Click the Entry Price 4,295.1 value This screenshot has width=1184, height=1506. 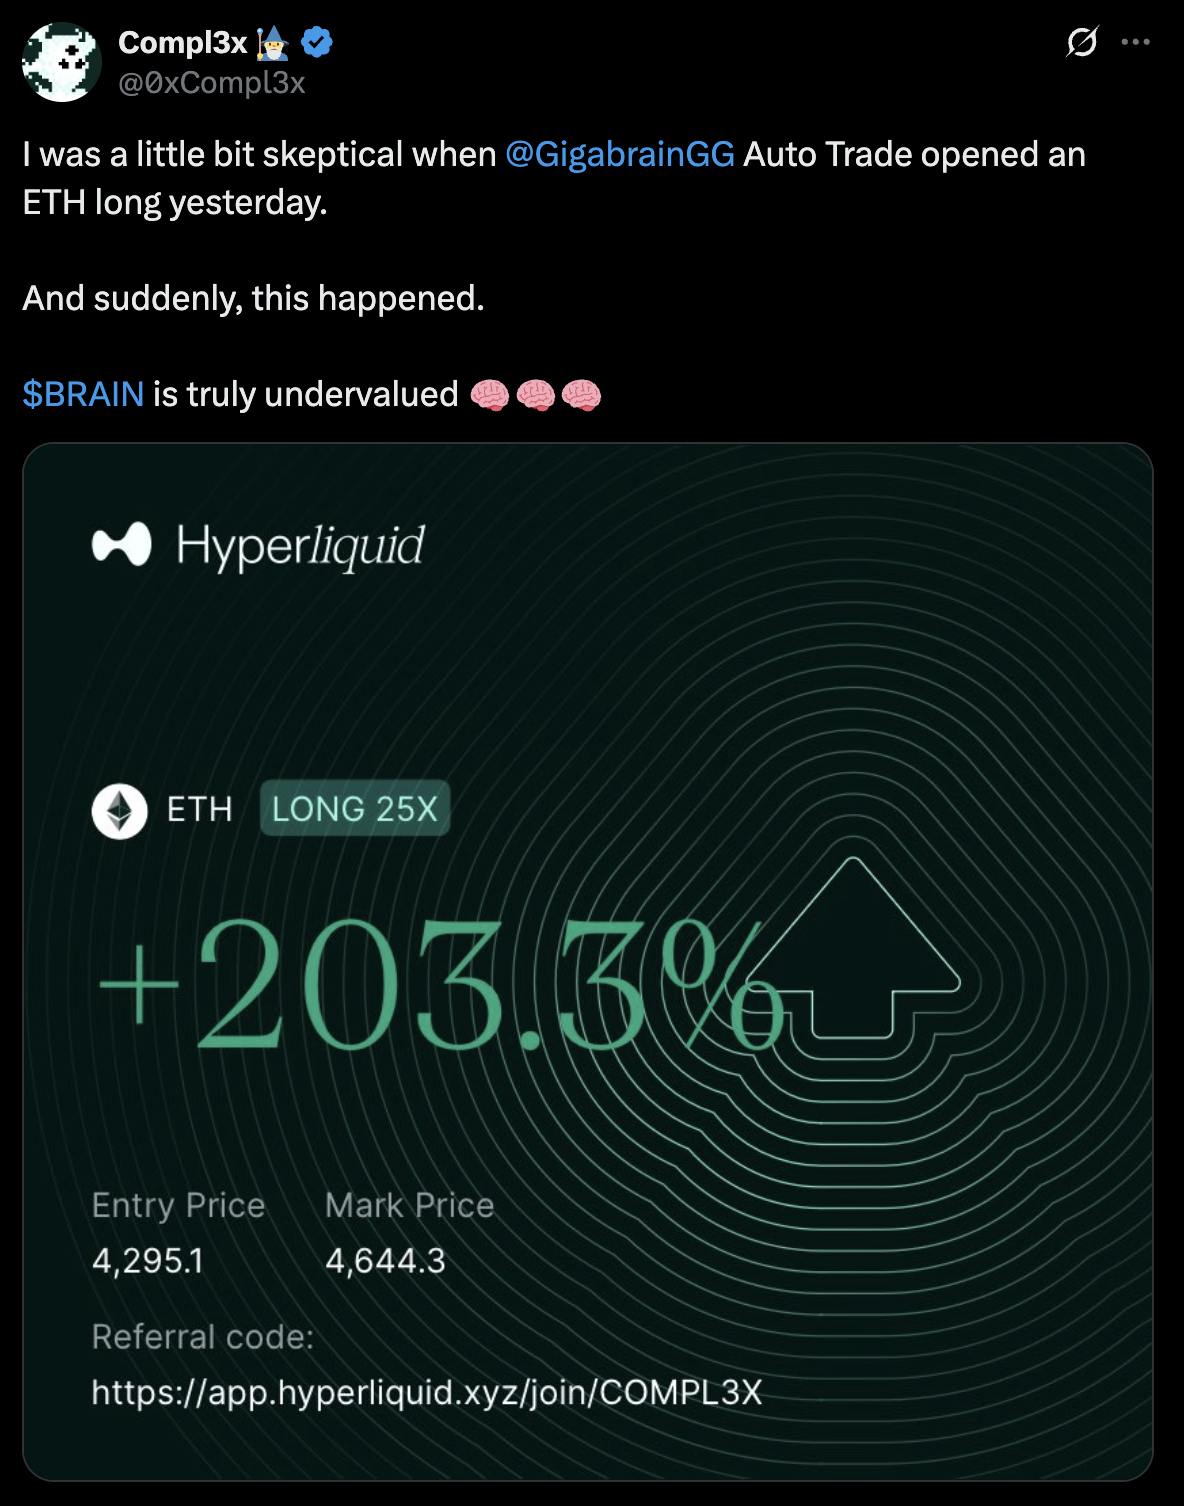pyautogui.click(x=147, y=1263)
